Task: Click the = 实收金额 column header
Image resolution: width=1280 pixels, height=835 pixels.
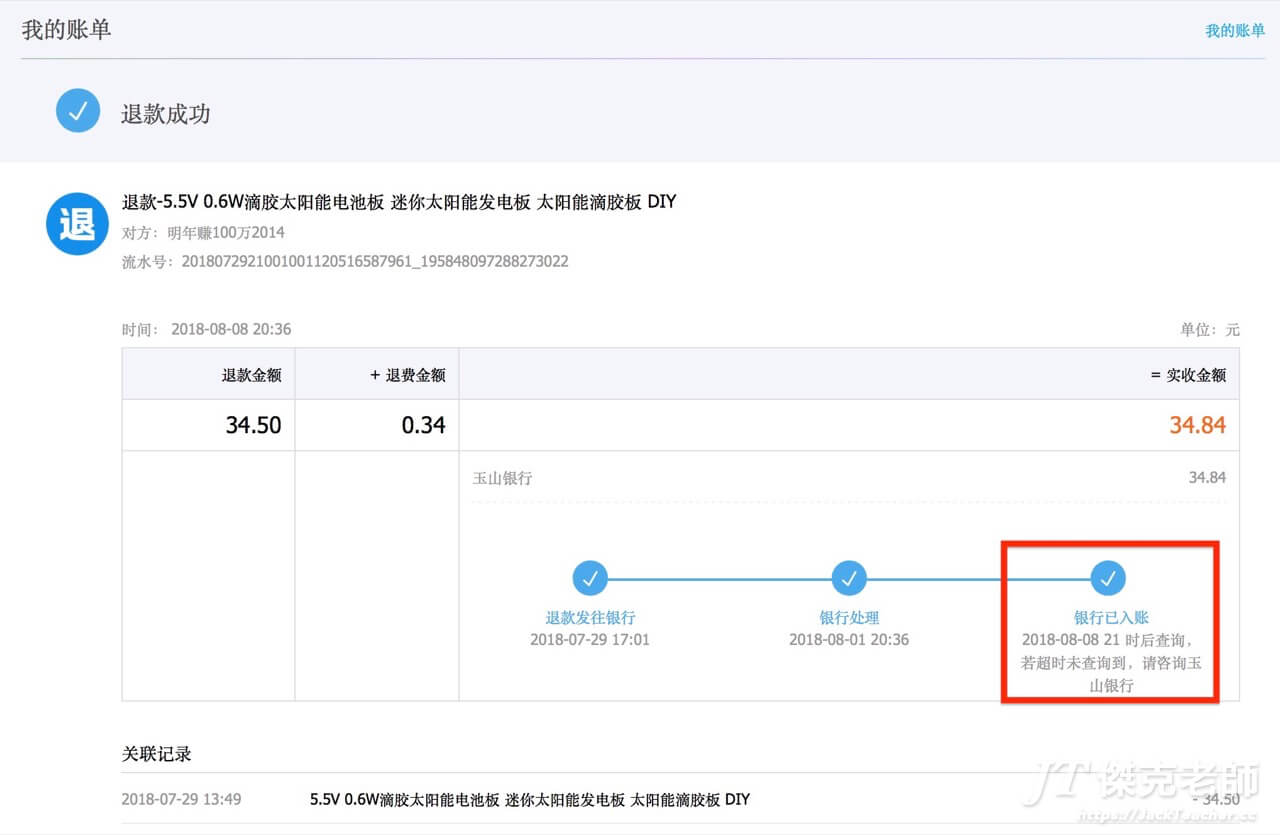Action: pos(1188,375)
